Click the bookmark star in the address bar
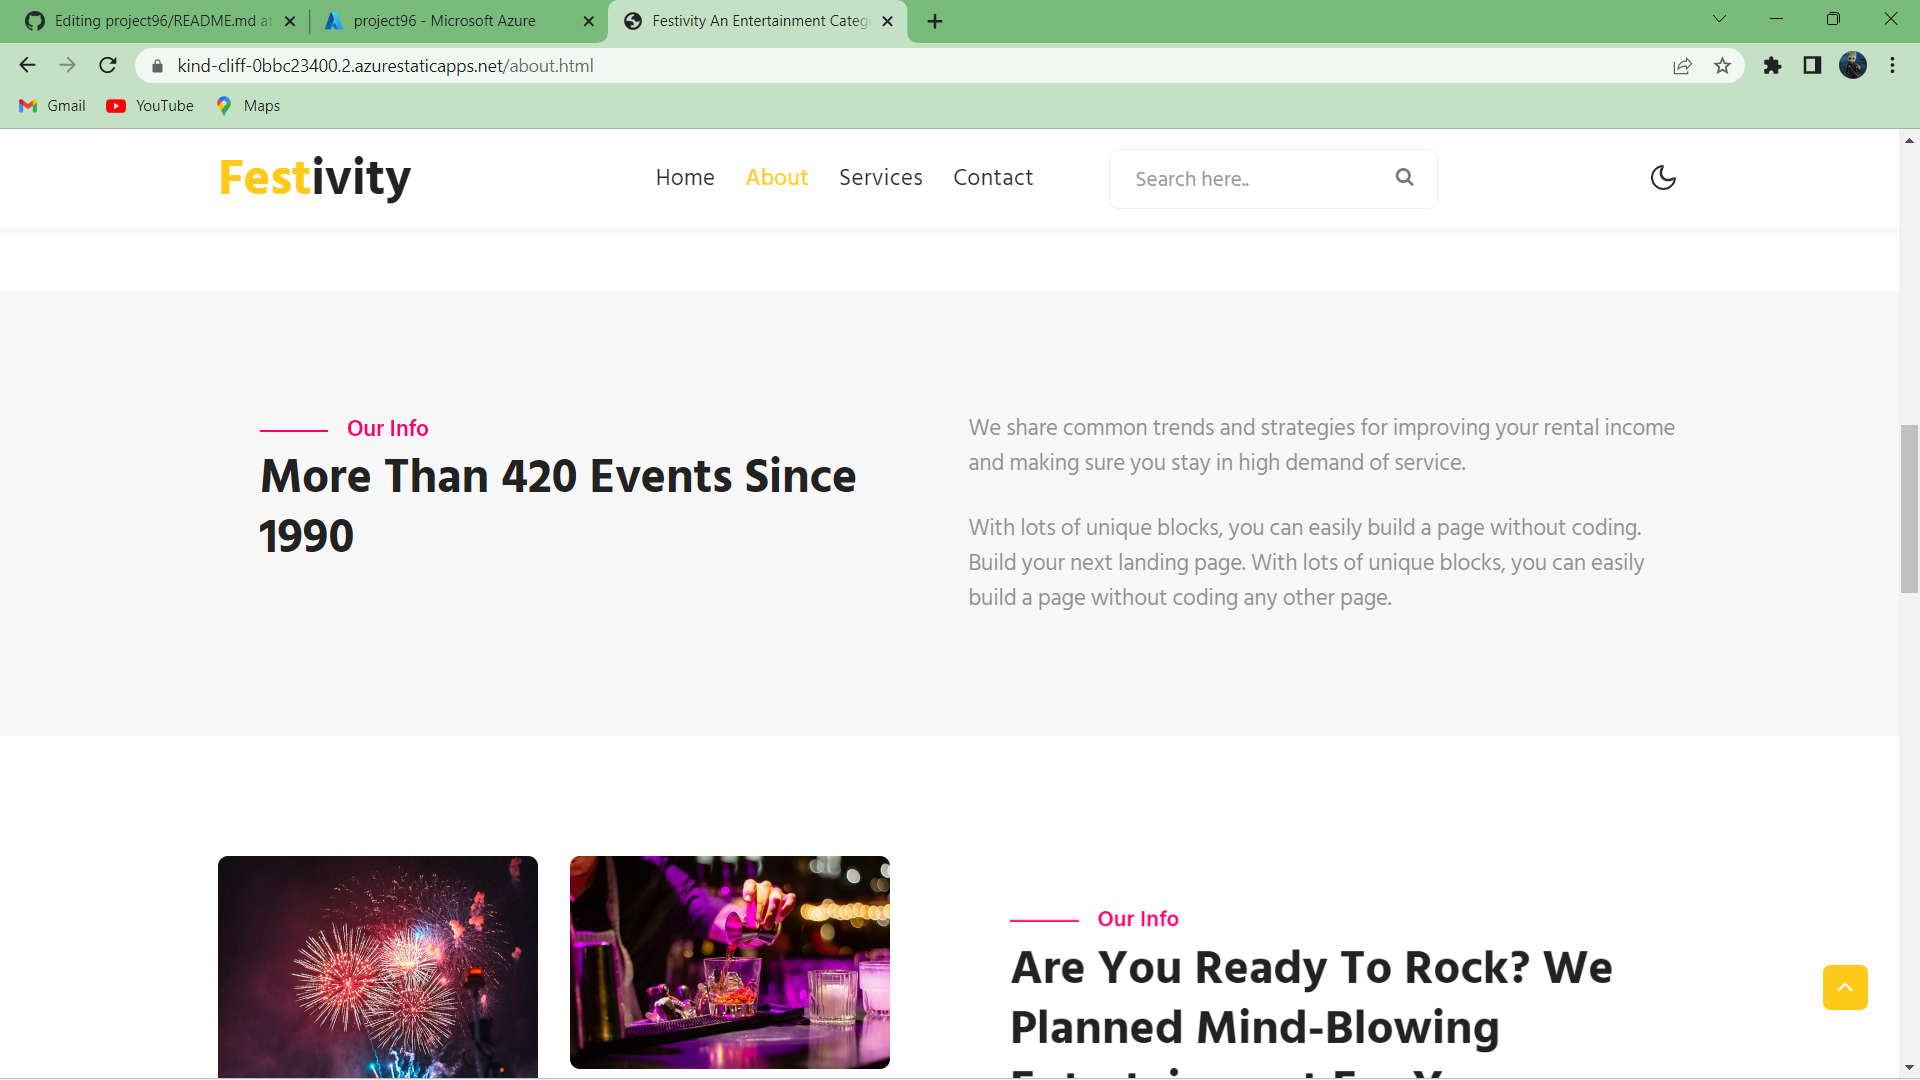This screenshot has width=1920, height=1080. [1722, 65]
